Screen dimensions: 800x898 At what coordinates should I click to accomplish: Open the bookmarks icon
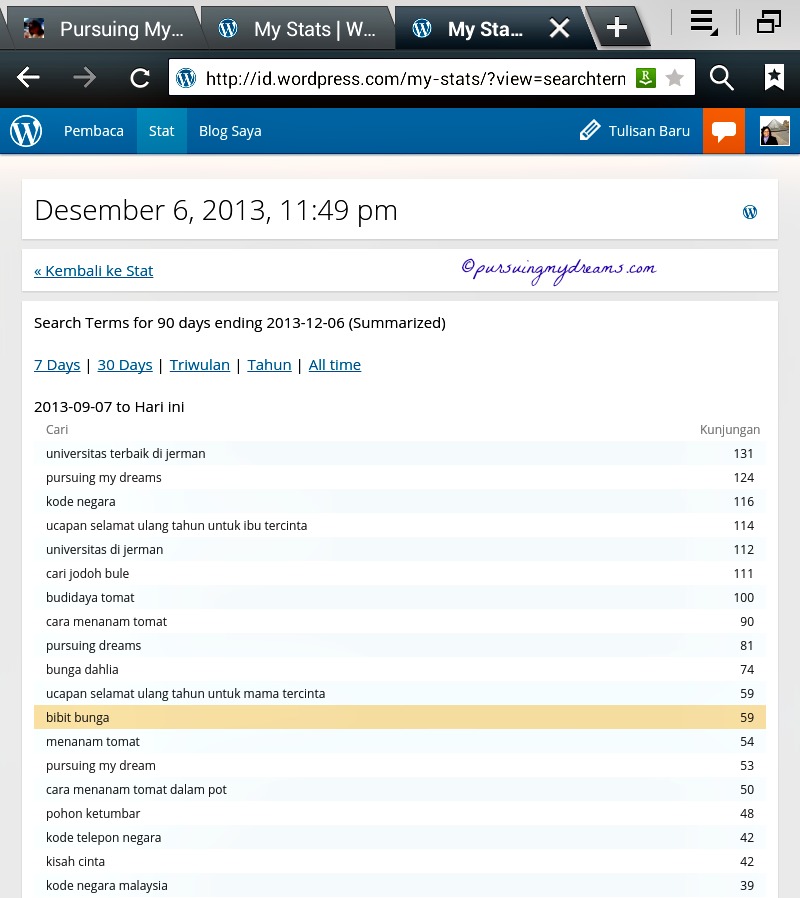tap(774, 78)
